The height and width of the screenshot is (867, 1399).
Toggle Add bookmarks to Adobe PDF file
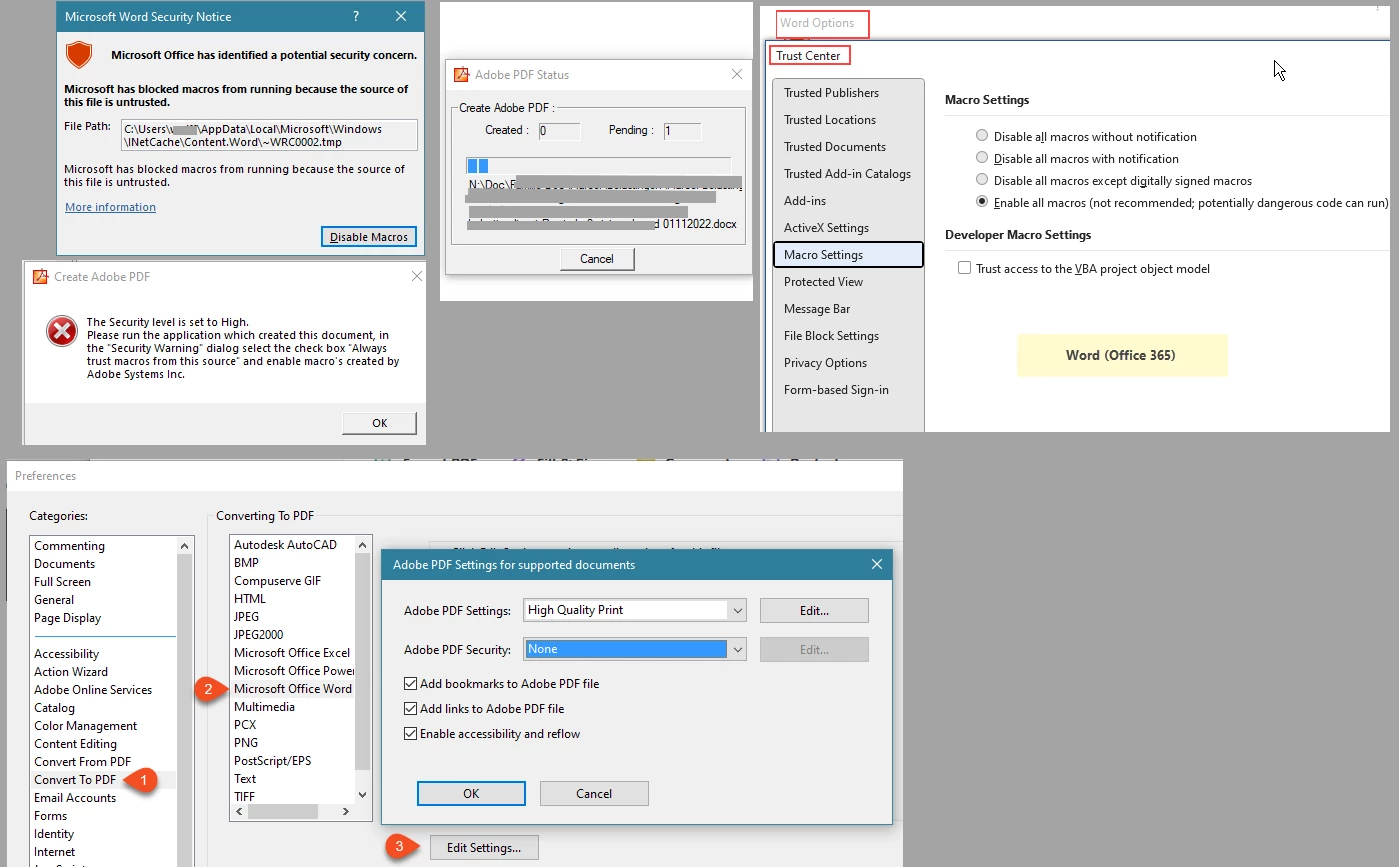coord(410,684)
